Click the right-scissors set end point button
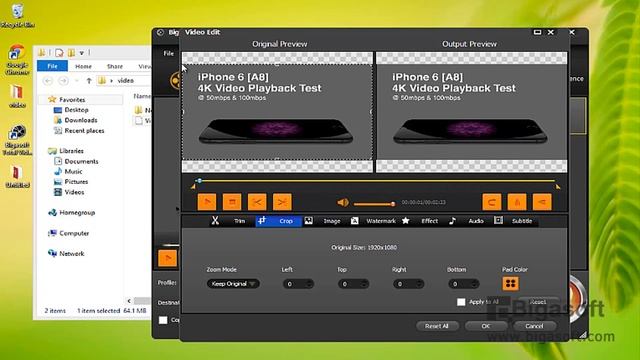The image size is (640, 360). tap(282, 202)
